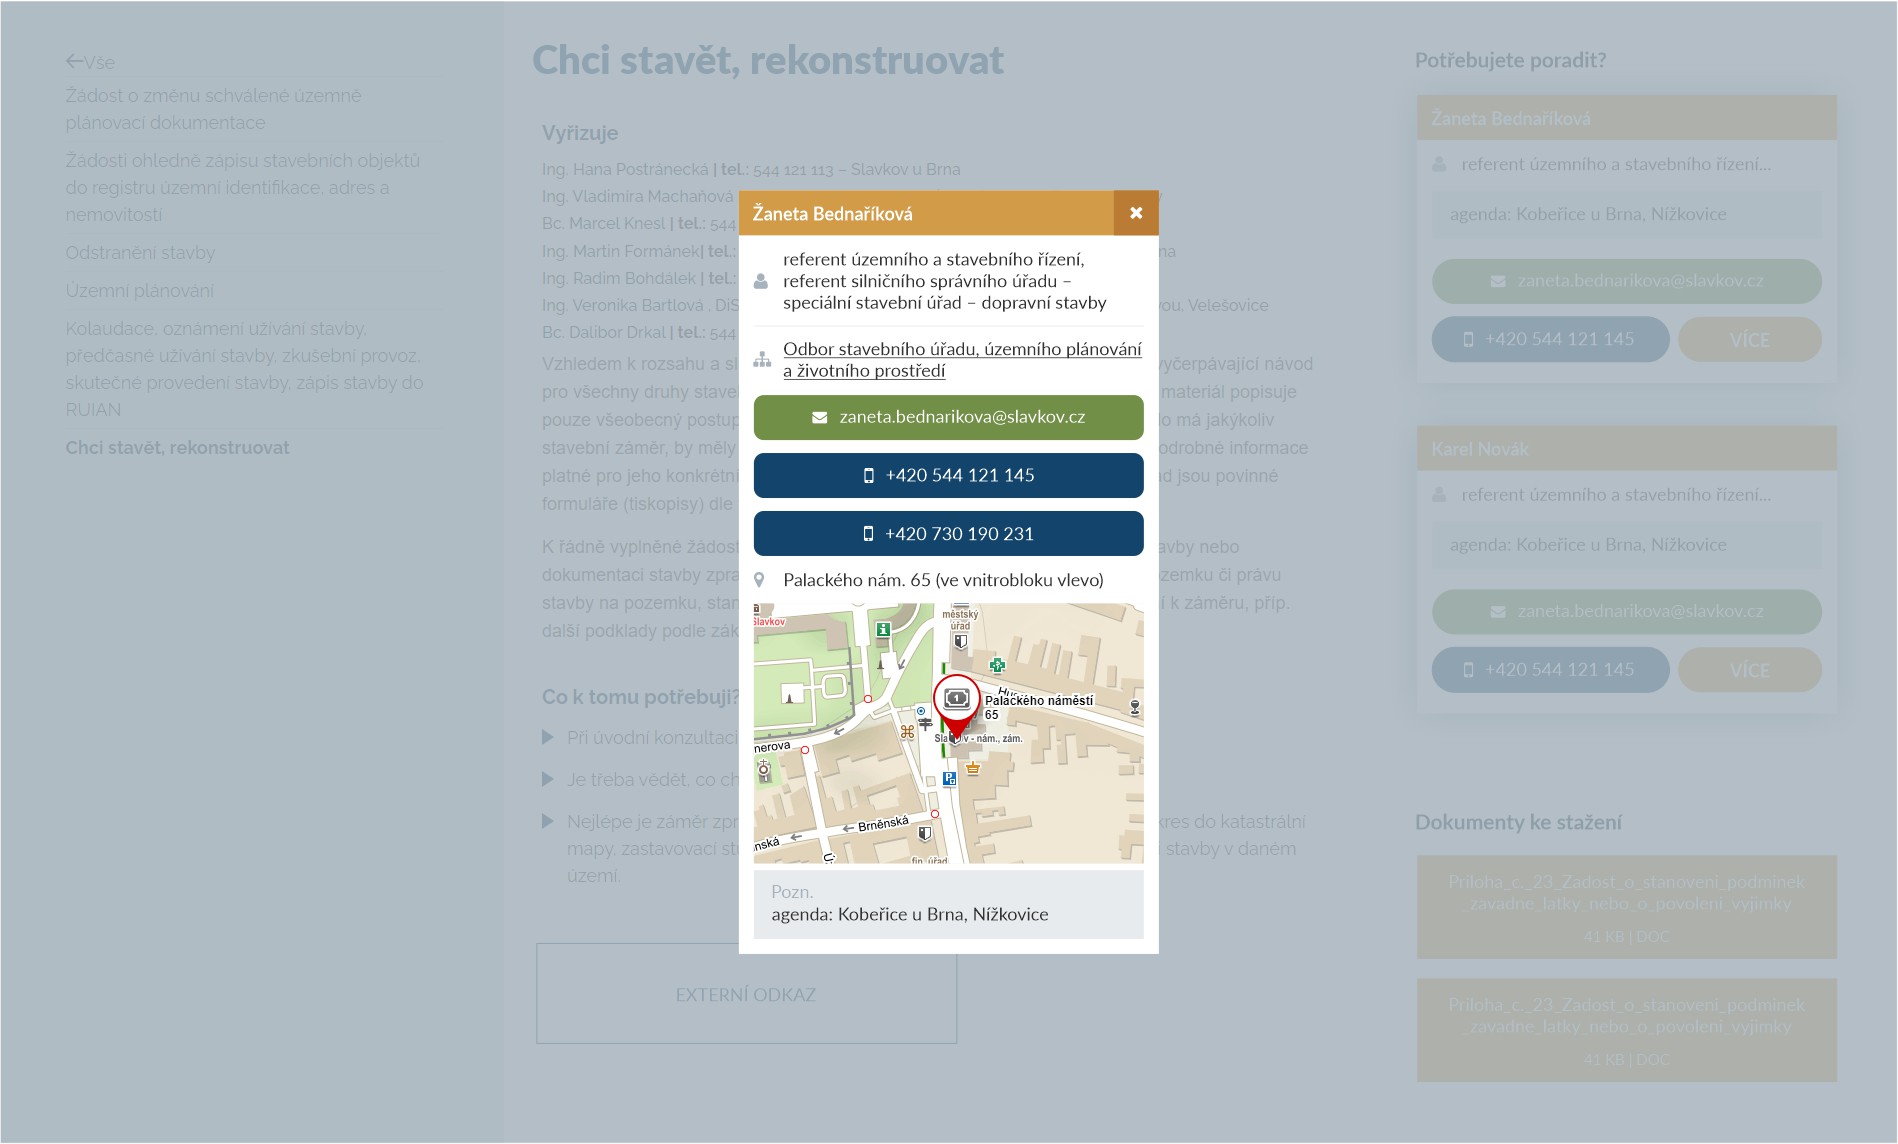Click Karel Novák card header
Viewport: 1898px width, 1144px height.
(1626, 449)
